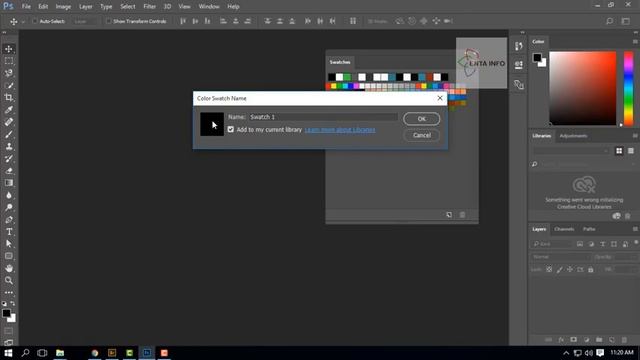Open File Explorer from taskbar
640x360 pixels.
pyautogui.click(x=60, y=353)
